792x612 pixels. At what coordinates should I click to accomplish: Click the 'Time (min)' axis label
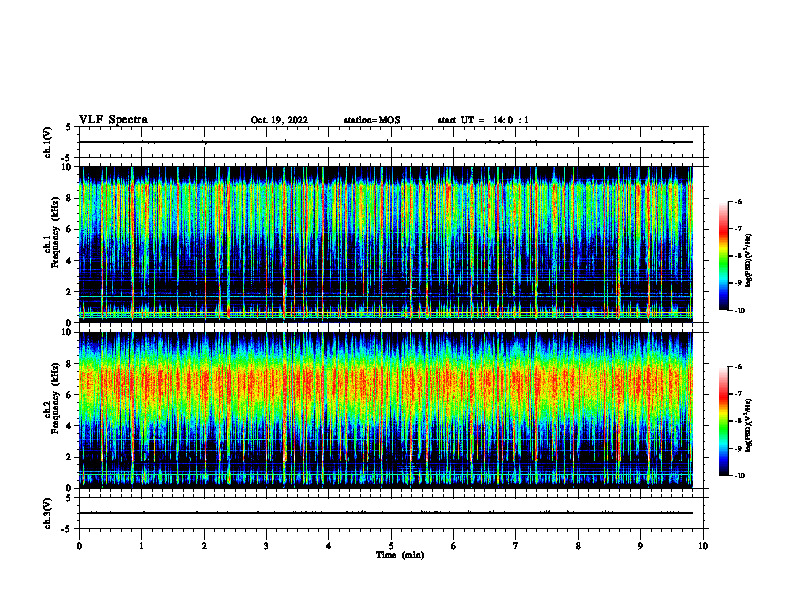[x=400, y=555]
